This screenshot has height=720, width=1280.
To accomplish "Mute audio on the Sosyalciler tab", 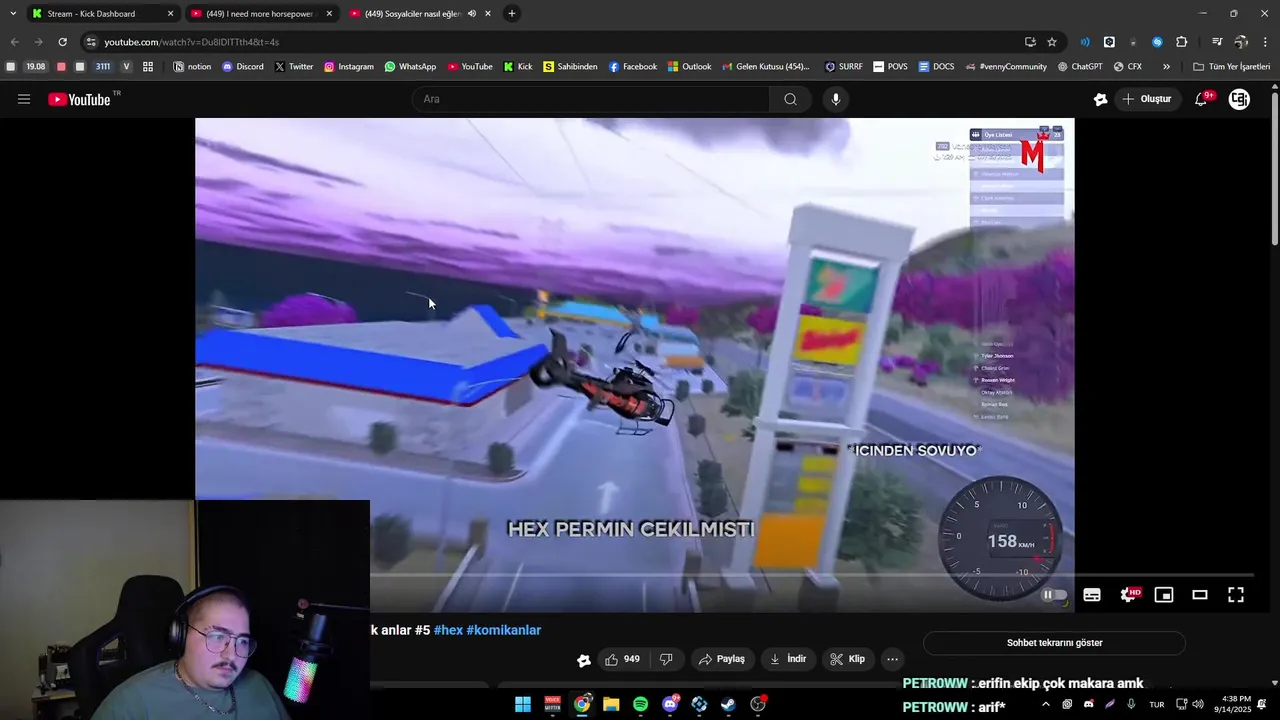I will point(472,13).
